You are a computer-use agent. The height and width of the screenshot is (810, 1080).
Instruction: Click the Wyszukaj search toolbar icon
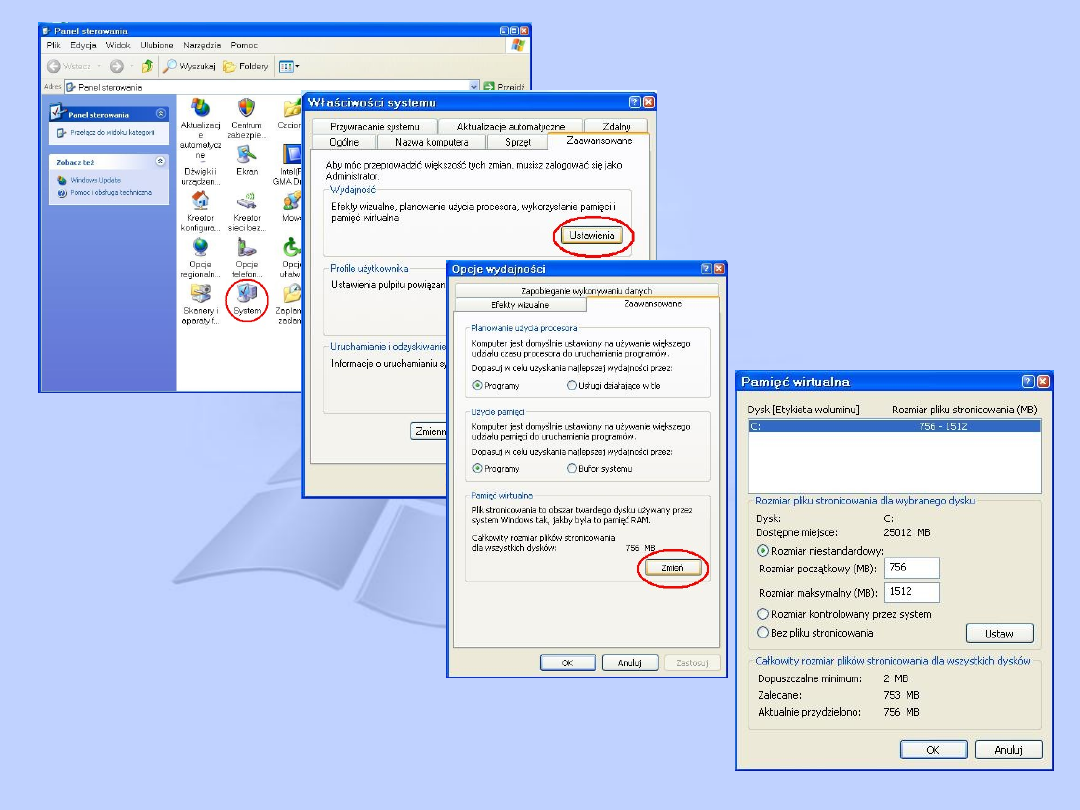coord(170,66)
